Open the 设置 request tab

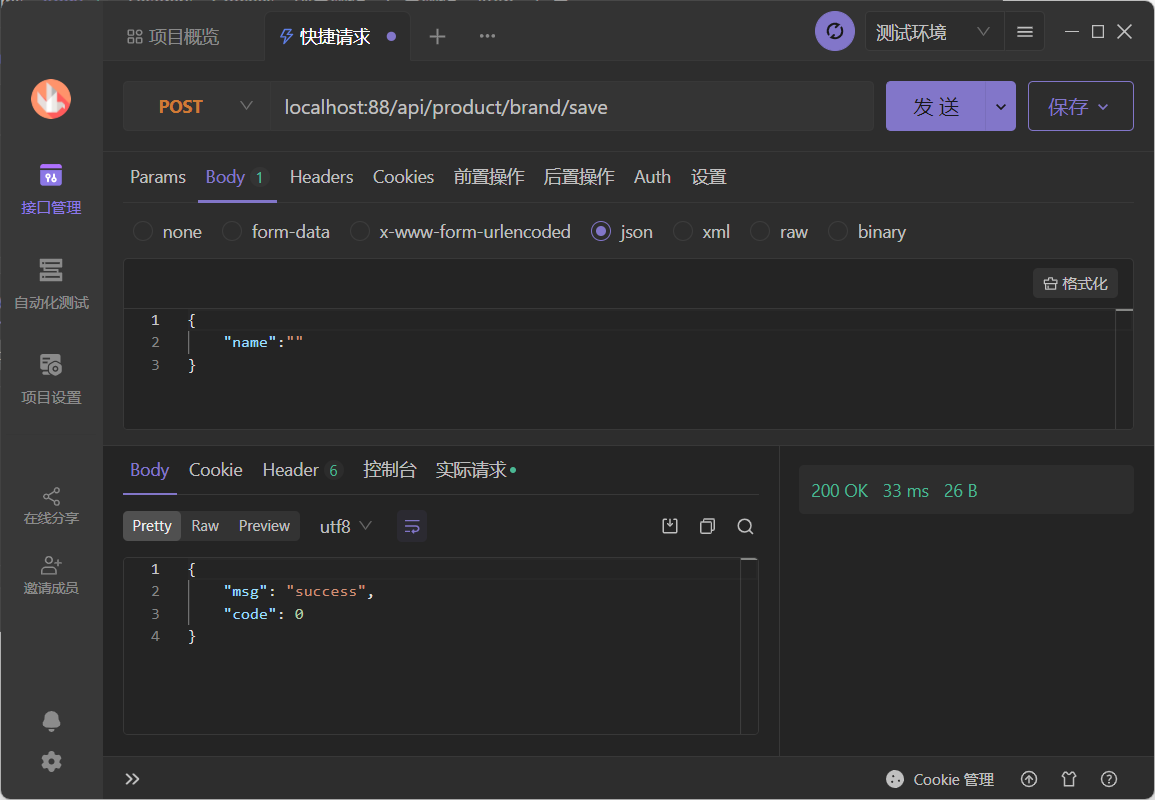709,178
